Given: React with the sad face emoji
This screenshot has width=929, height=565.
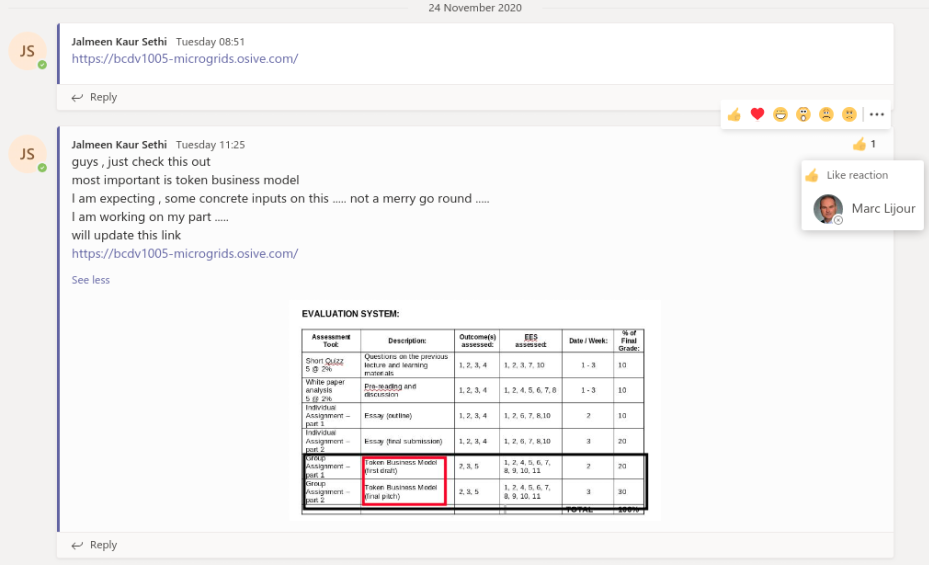Looking at the screenshot, I should pos(826,114).
